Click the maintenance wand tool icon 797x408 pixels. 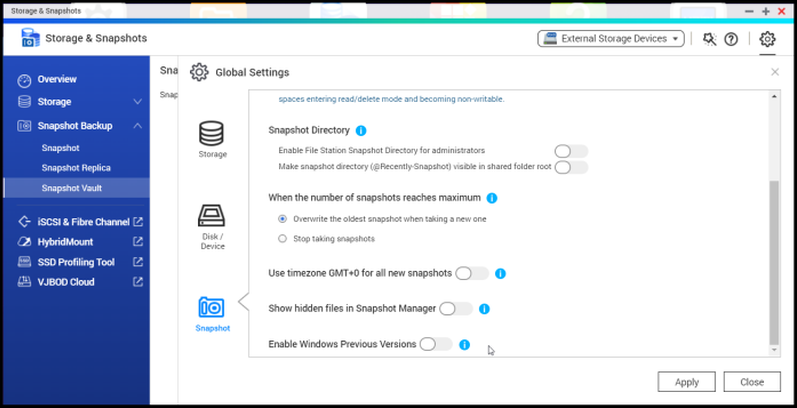(709, 39)
